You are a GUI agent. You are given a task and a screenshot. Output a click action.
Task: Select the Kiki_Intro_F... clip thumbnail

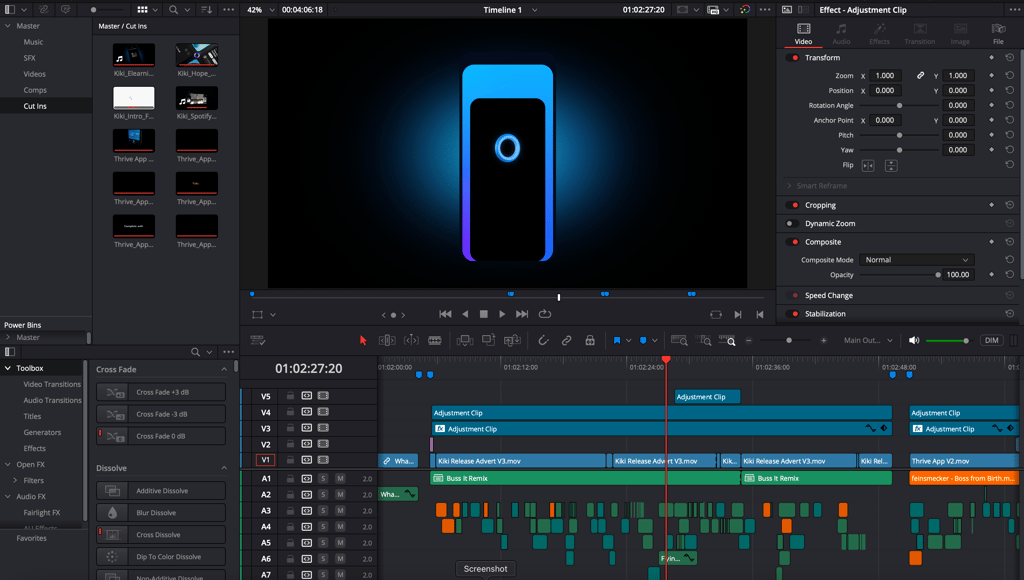point(134,98)
